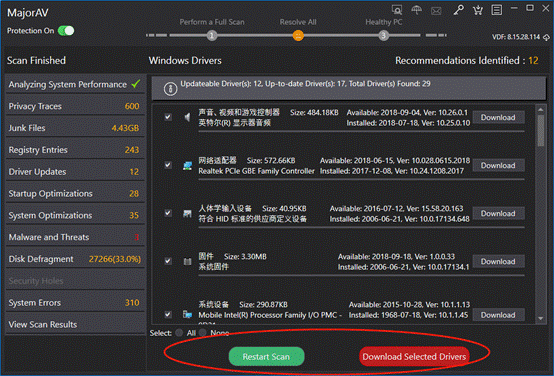The height and width of the screenshot is (376, 554).
Task: Open the Junk Files category
Action: tap(75, 128)
